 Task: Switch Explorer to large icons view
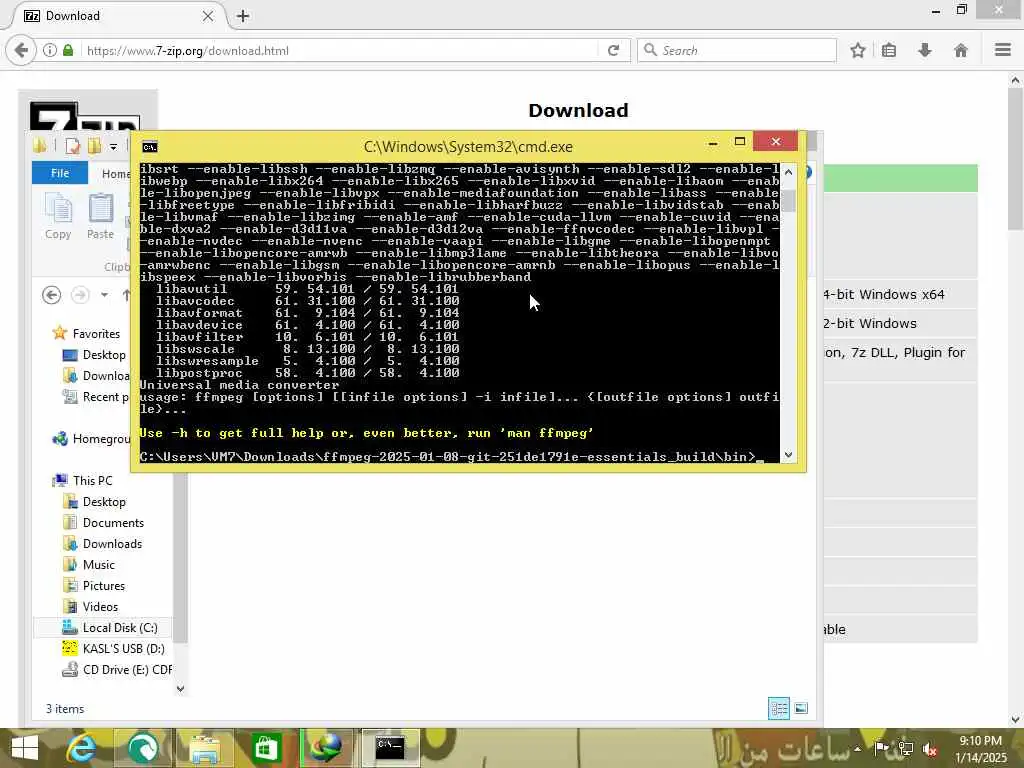(x=801, y=709)
